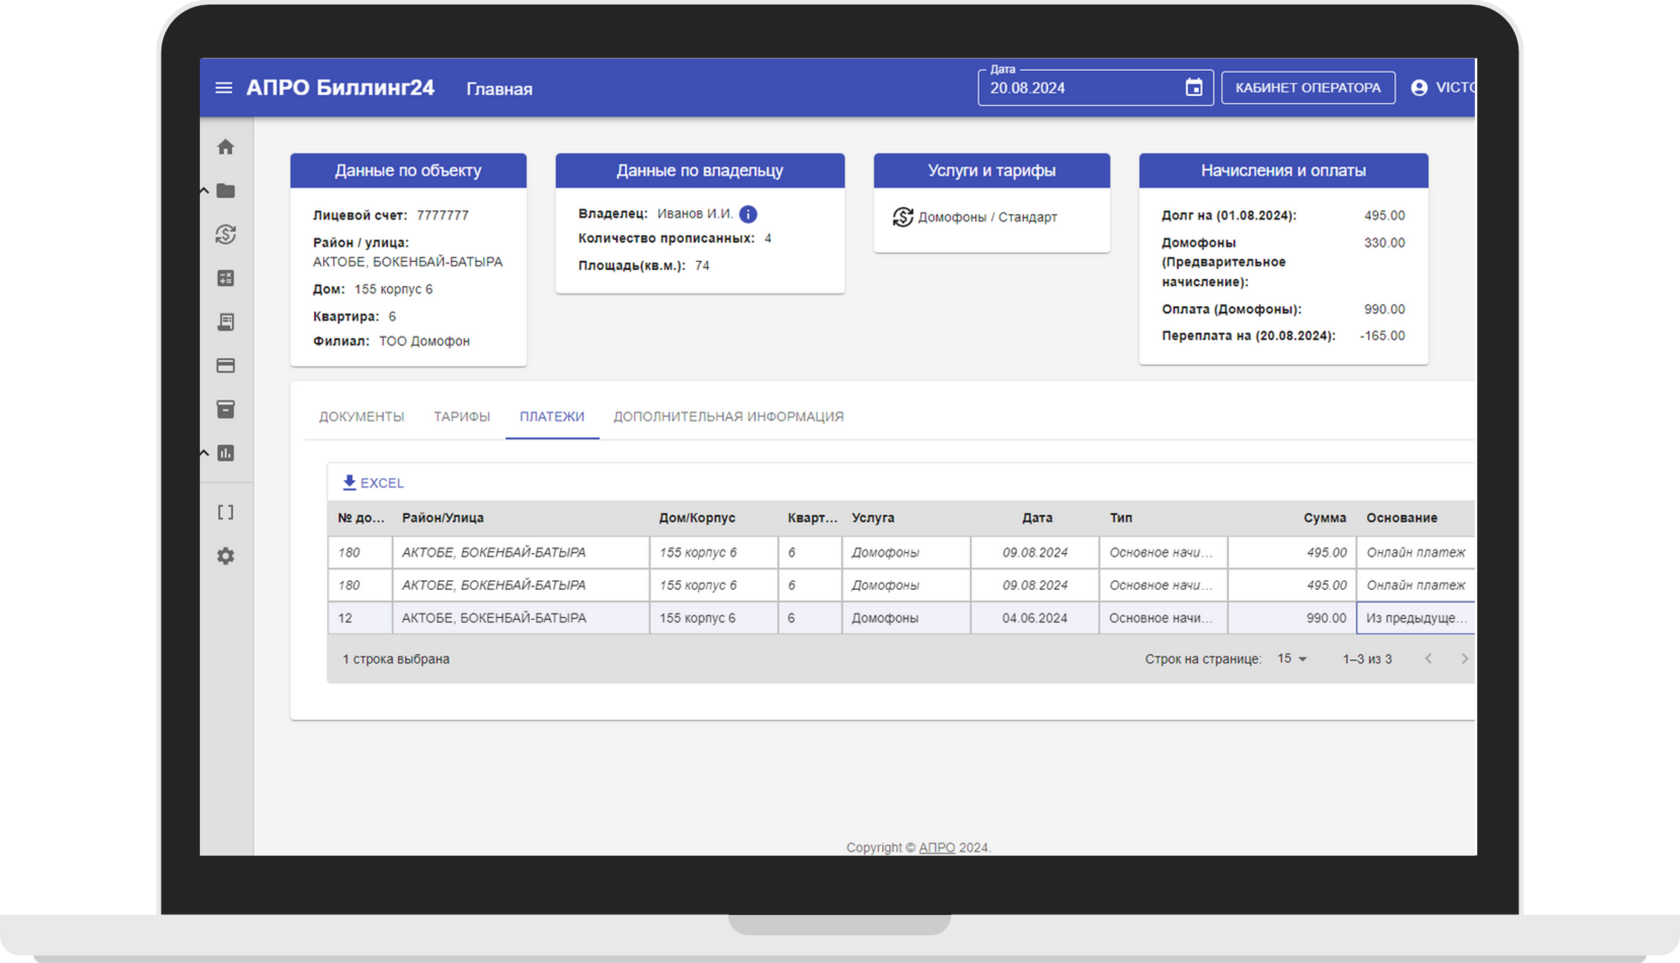
Task: Click the square brackets sidebar icon
Action: tap(226, 512)
